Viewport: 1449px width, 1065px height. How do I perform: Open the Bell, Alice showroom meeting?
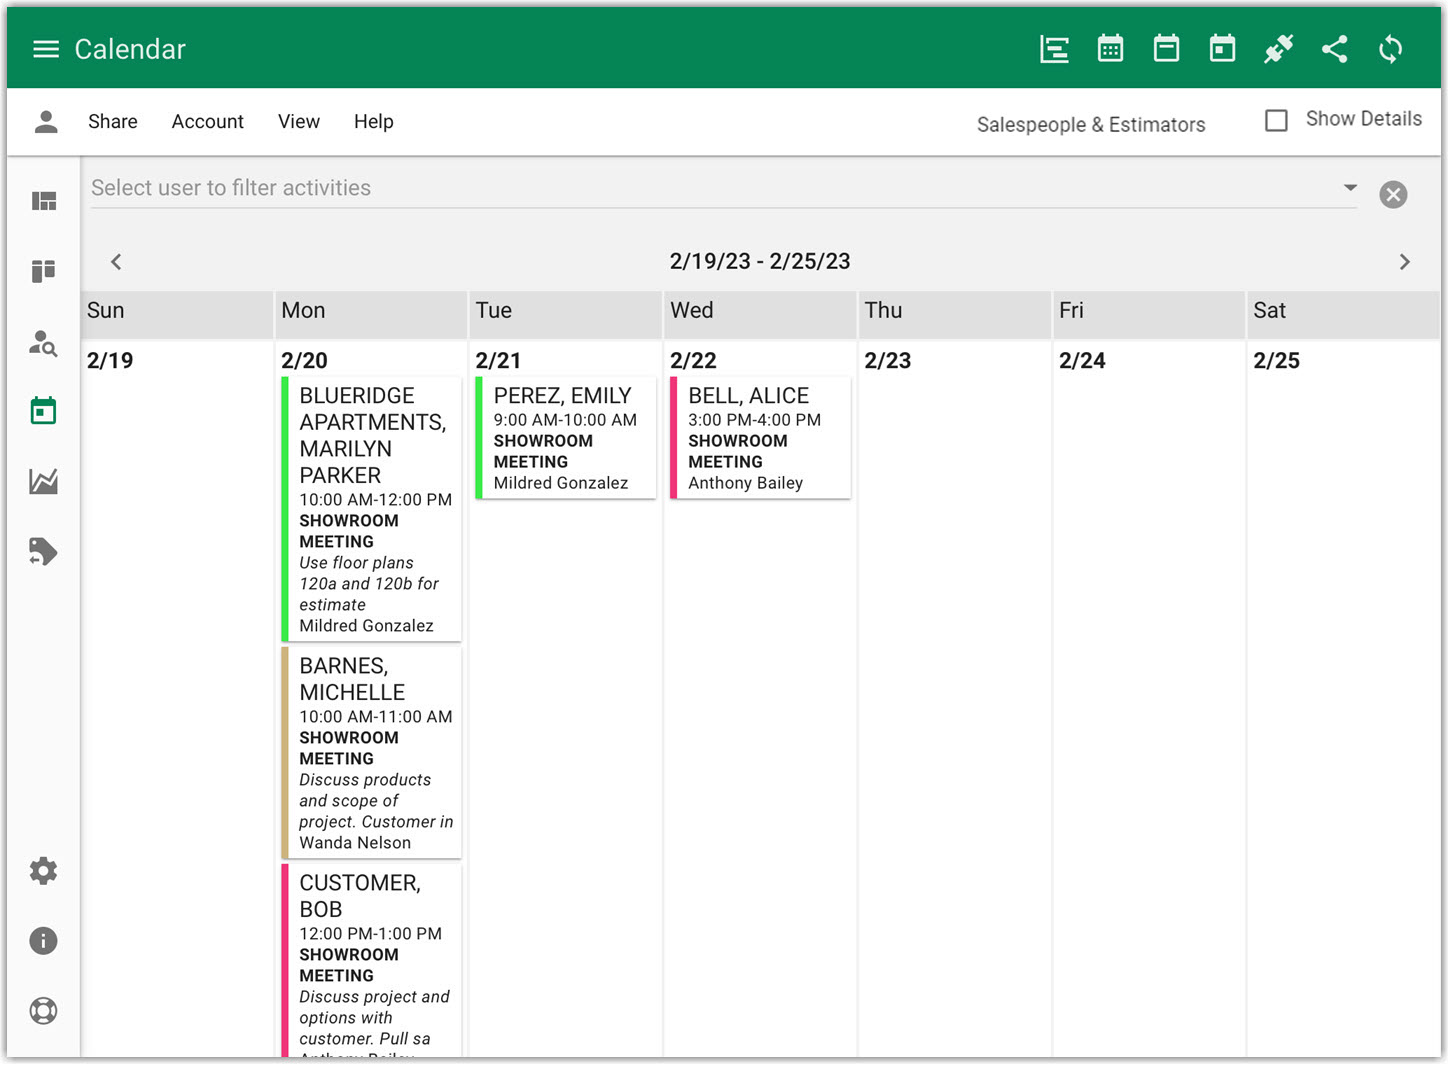760,438
